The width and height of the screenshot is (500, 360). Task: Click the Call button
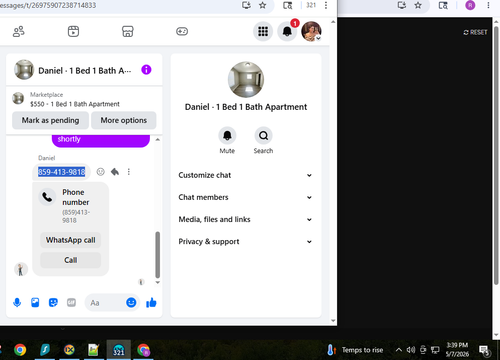[x=71, y=260]
